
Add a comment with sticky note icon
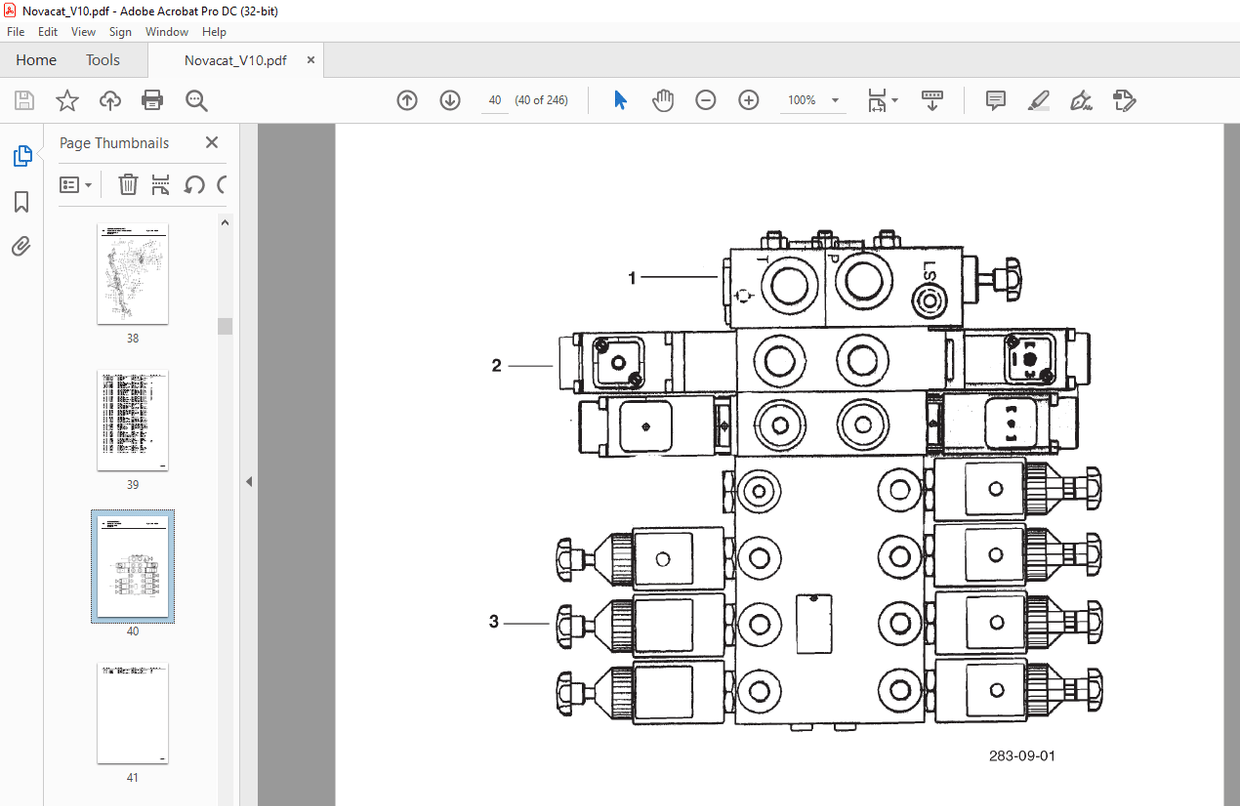(x=995, y=100)
